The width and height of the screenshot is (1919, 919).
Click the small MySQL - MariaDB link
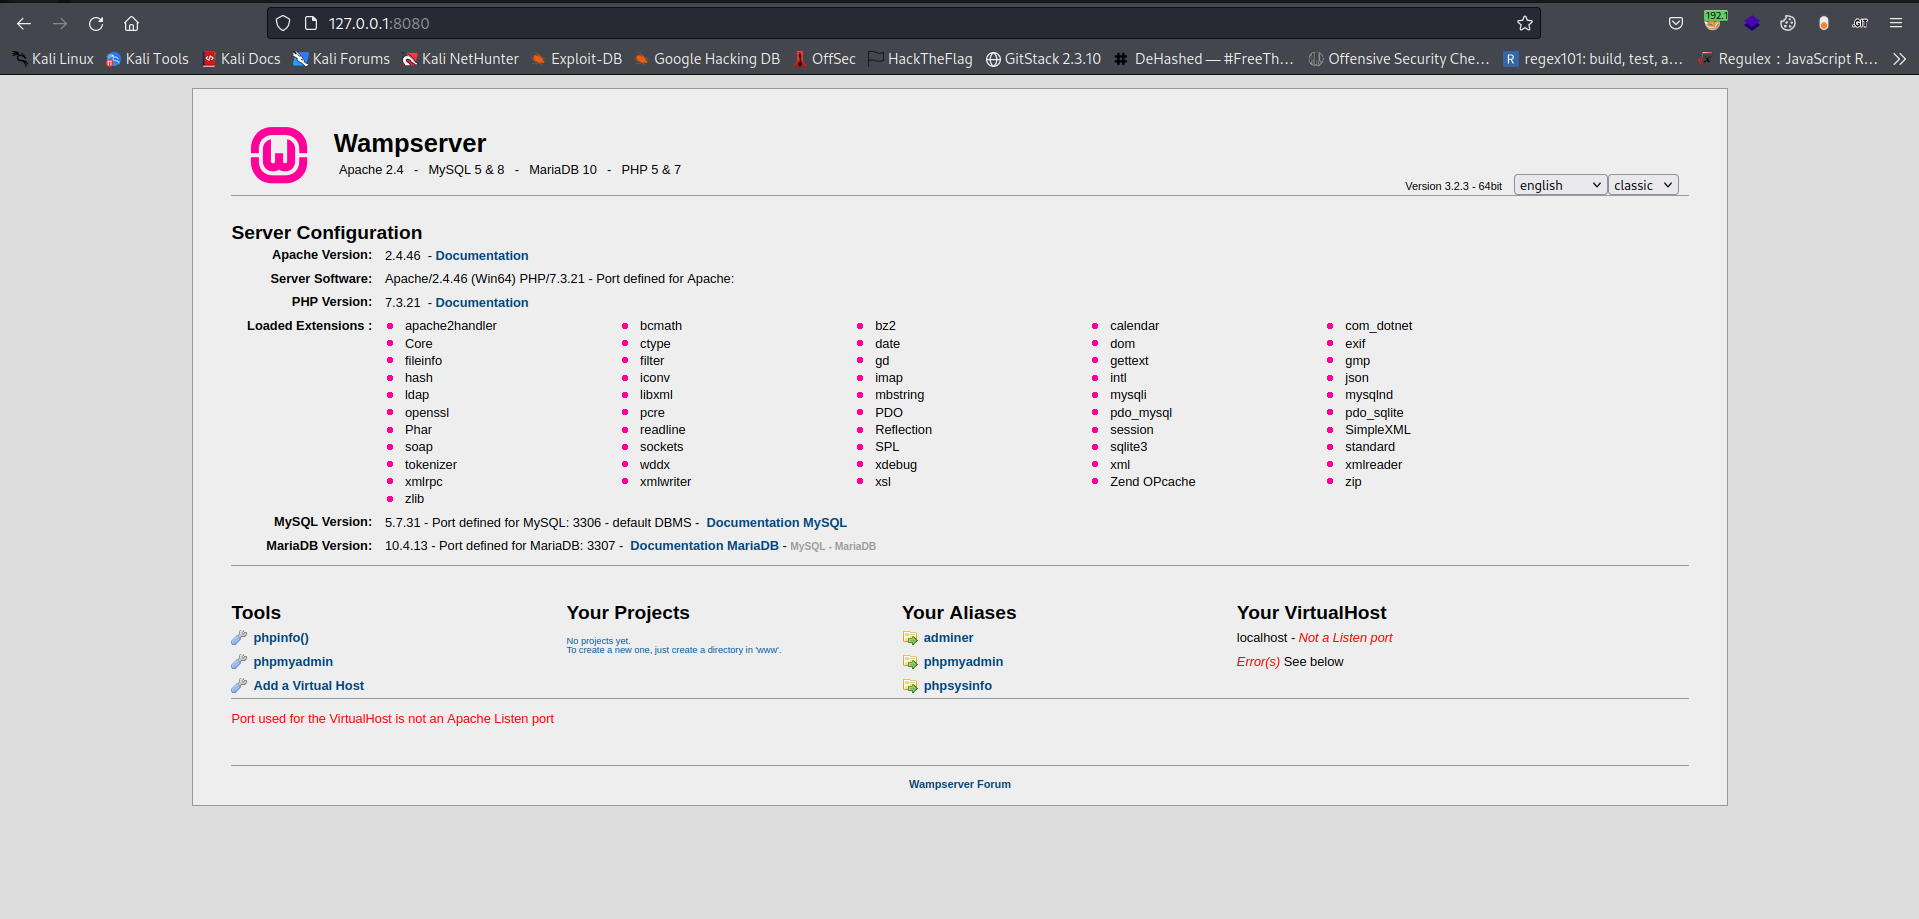tap(833, 547)
